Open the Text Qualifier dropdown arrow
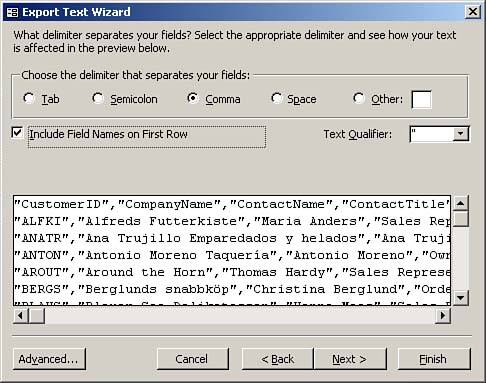The width and height of the screenshot is (486, 383). click(460, 134)
